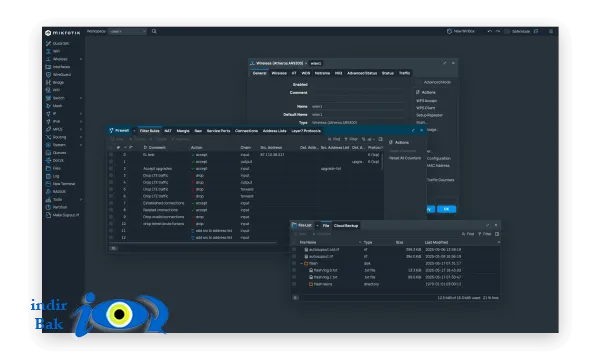600x360 pixels.
Task: Open Mesh in the sidebar
Action: [54, 106]
